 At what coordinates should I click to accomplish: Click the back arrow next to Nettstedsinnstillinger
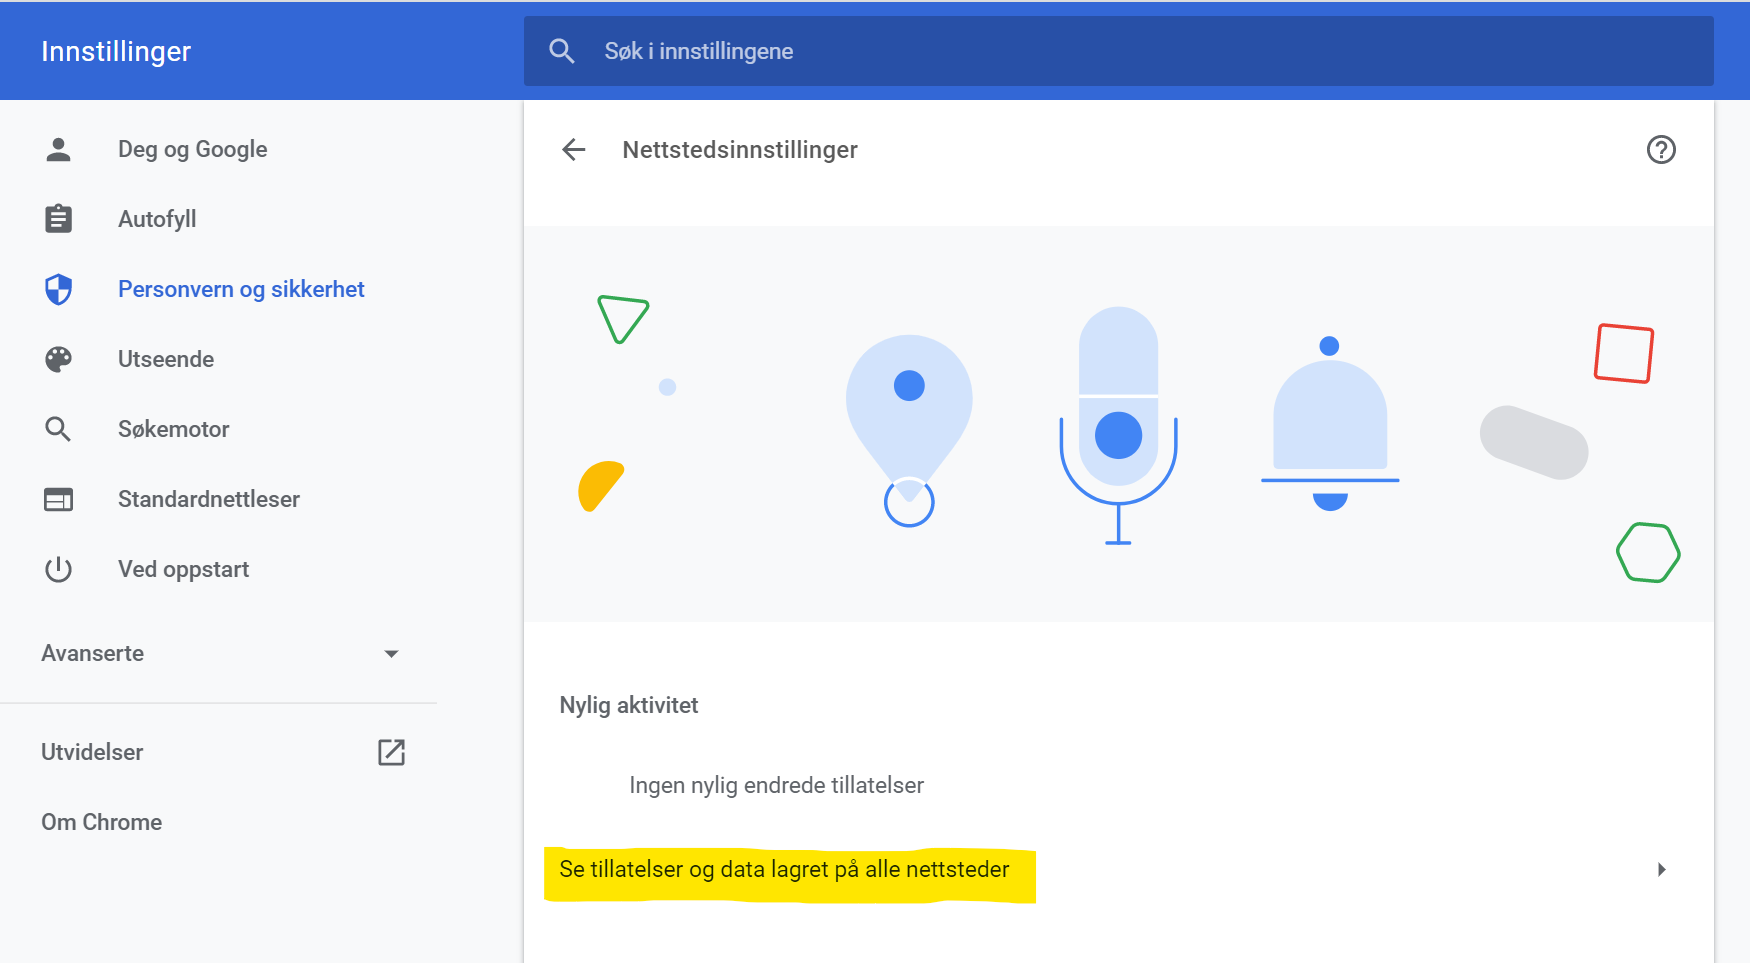click(x=574, y=150)
